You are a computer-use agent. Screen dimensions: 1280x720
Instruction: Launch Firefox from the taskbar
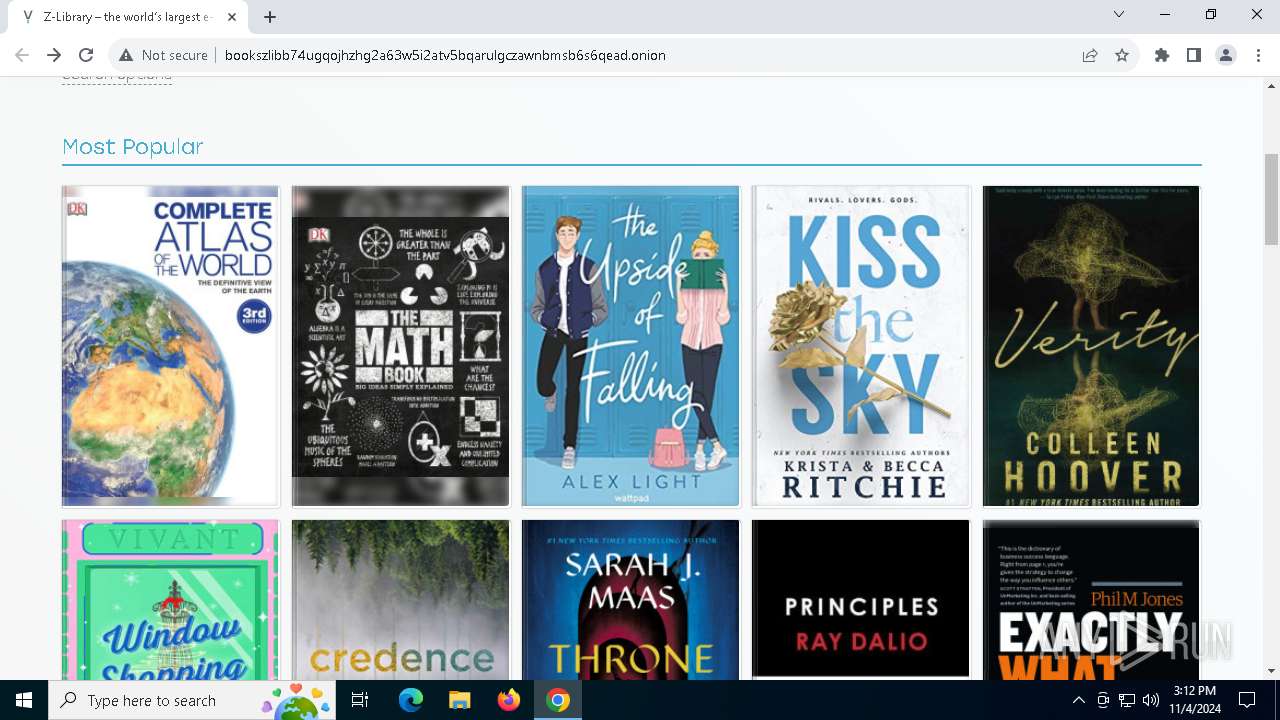coord(508,700)
